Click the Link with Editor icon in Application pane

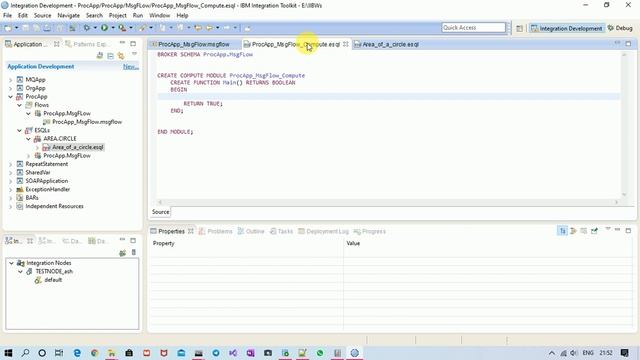click(x=121, y=56)
